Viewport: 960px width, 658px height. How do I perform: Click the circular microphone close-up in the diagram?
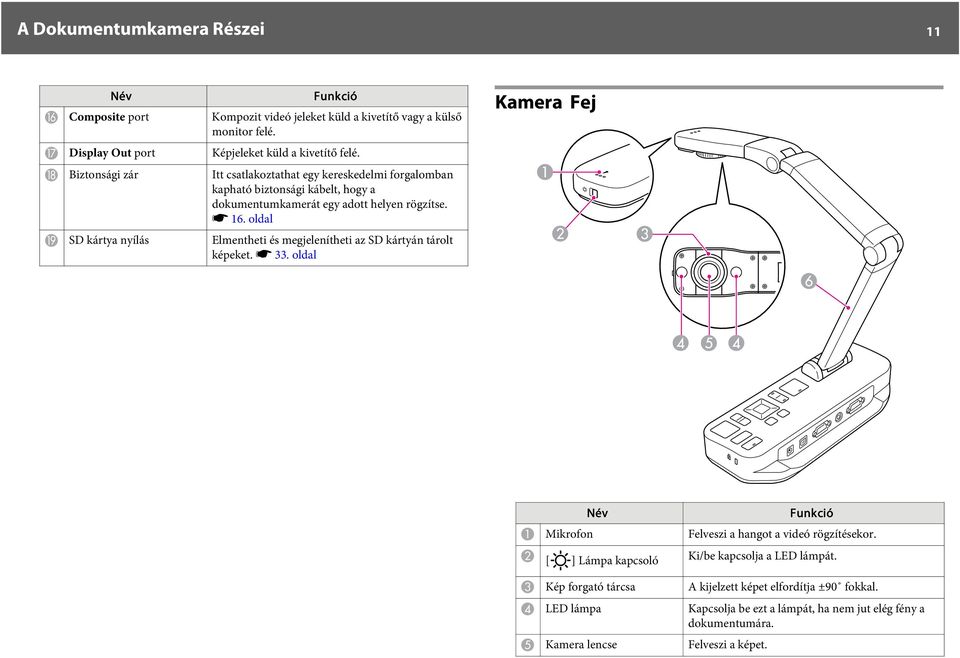tap(607, 177)
